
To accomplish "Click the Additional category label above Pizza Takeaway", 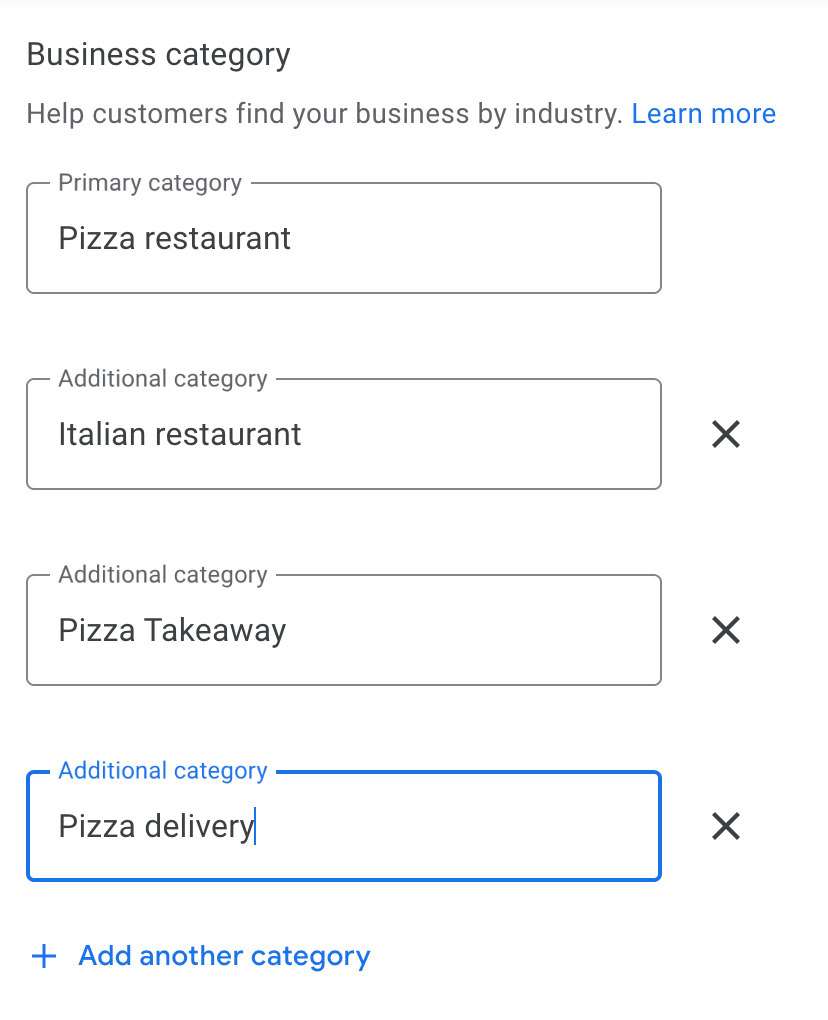I will (x=163, y=575).
